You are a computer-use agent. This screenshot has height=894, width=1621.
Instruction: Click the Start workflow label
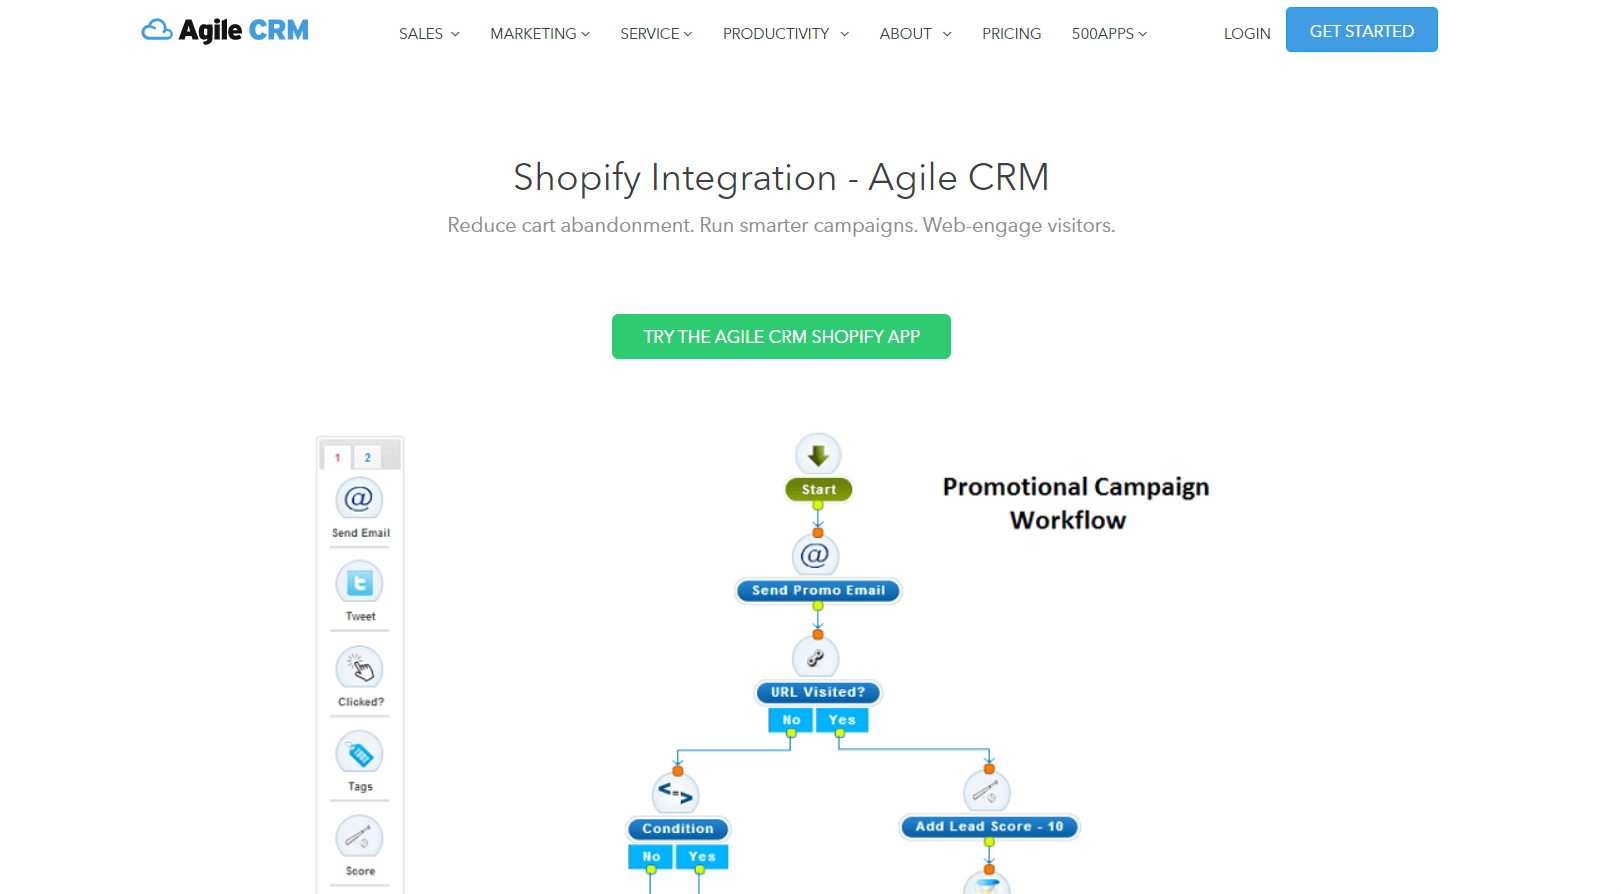pyautogui.click(x=818, y=489)
